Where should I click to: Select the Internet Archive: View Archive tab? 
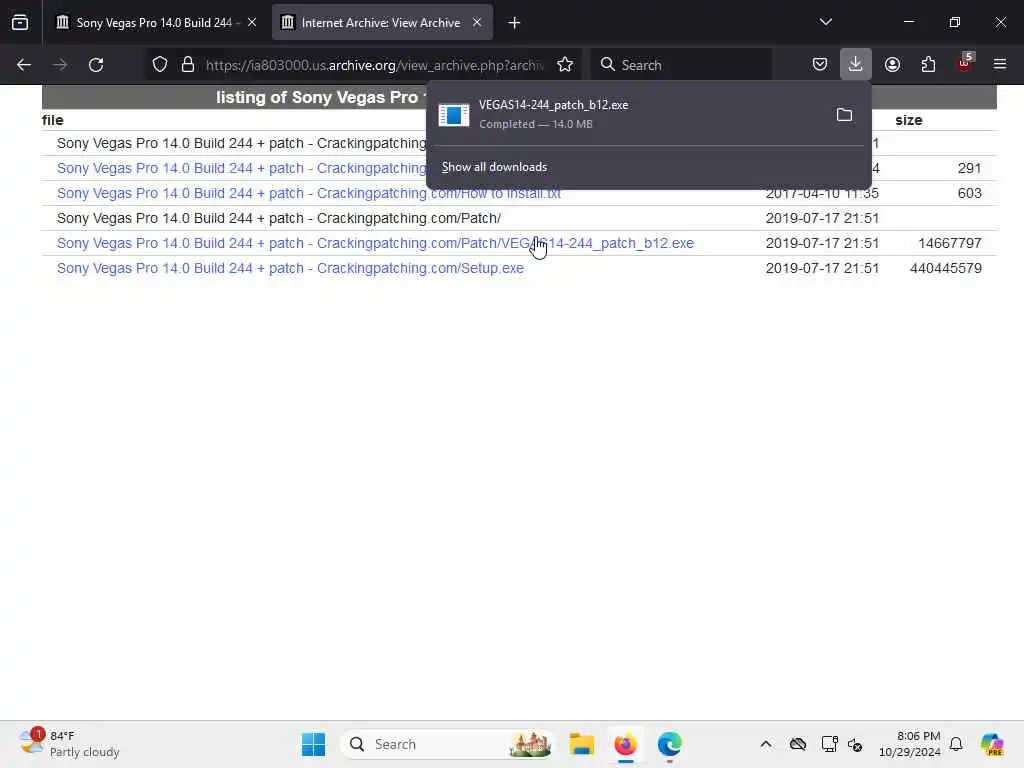(x=381, y=23)
